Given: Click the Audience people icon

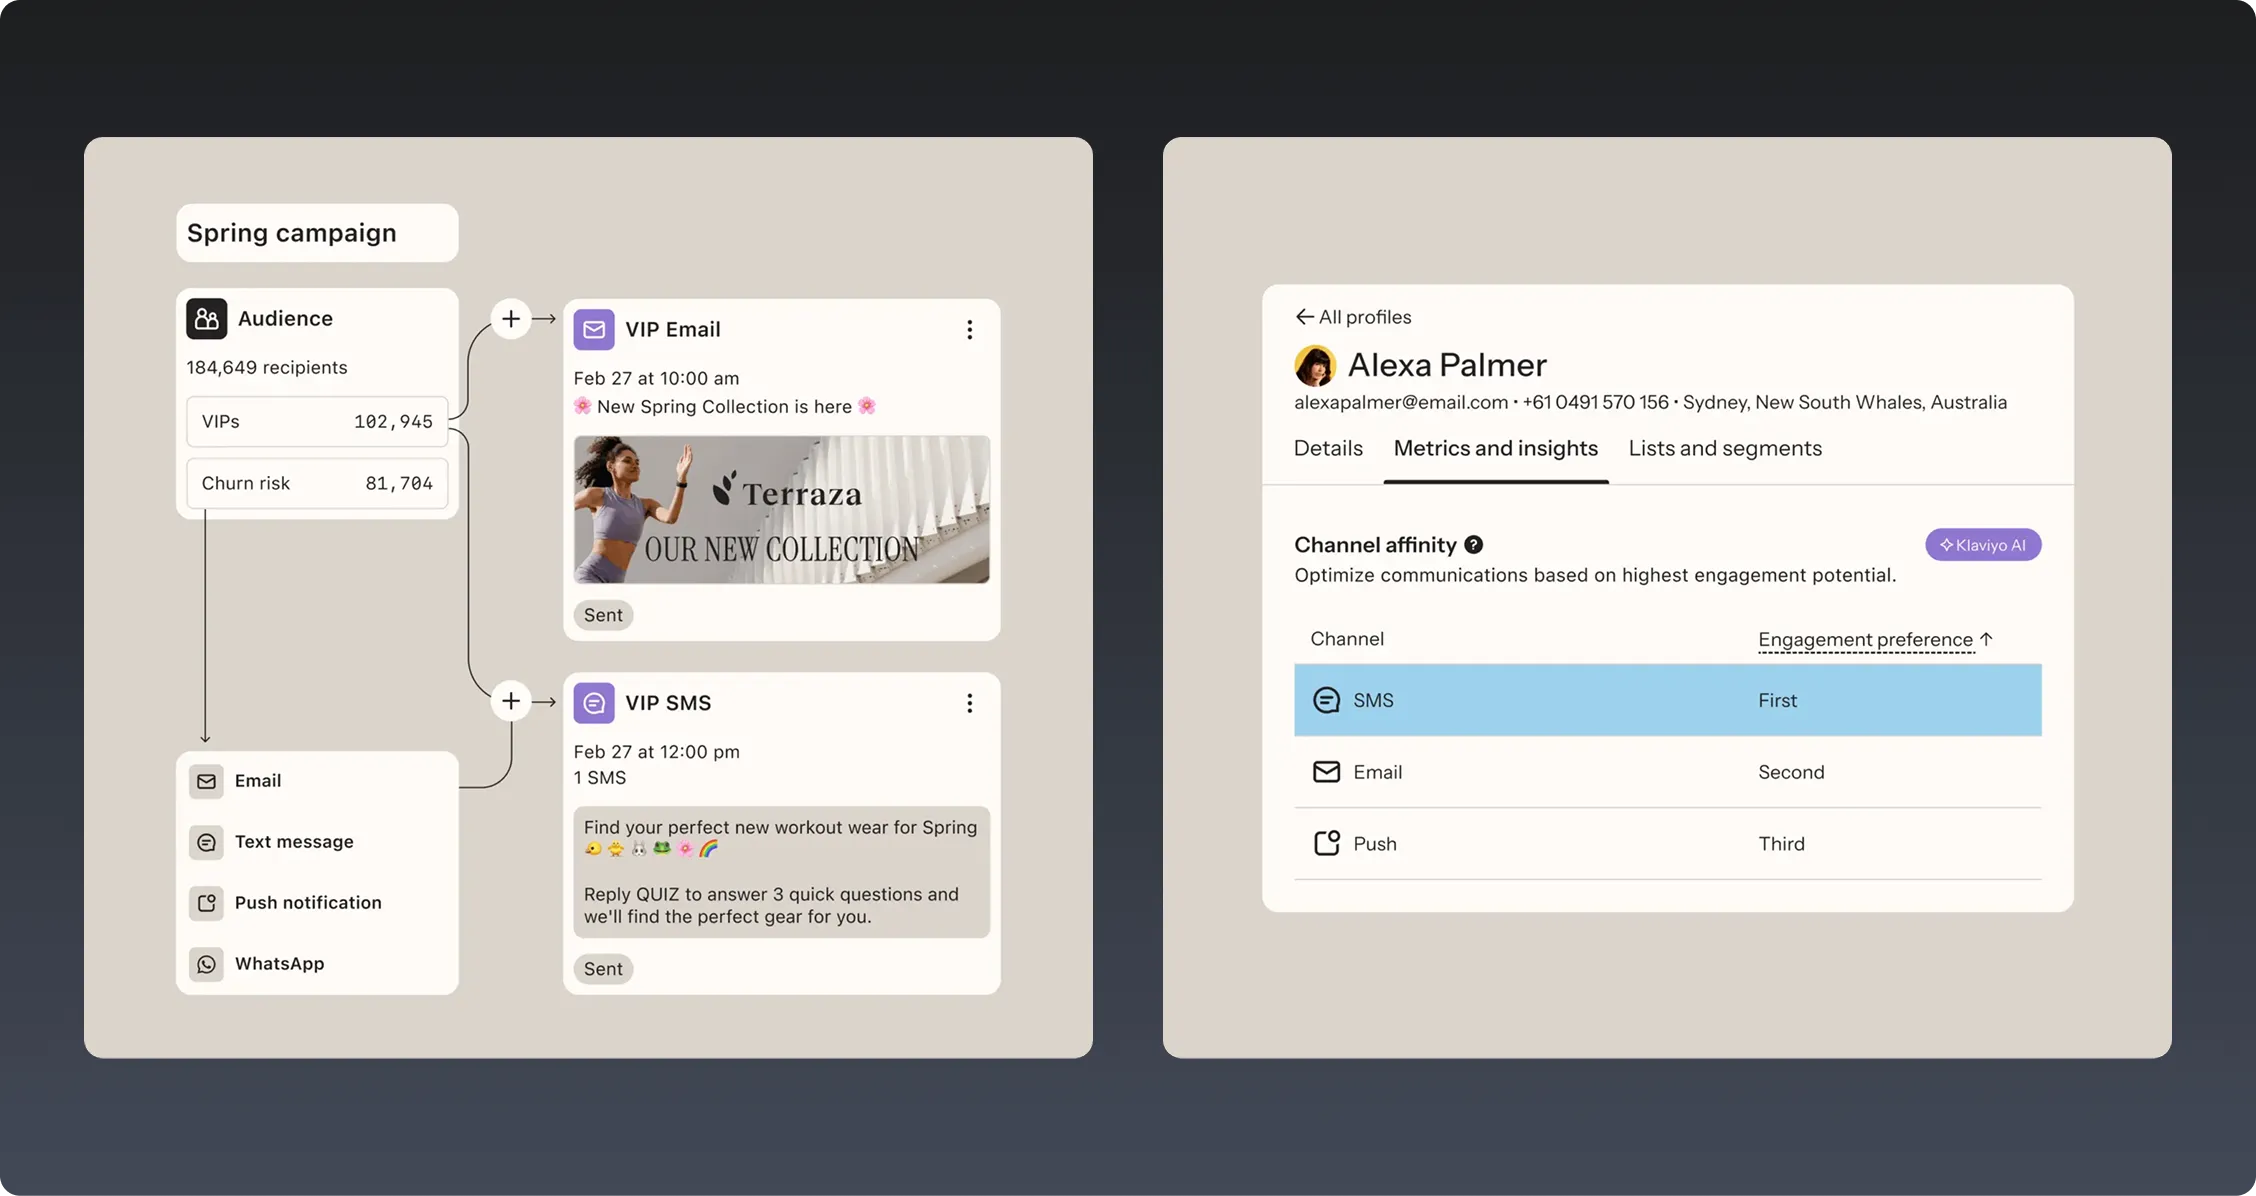Looking at the screenshot, I should [x=206, y=319].
